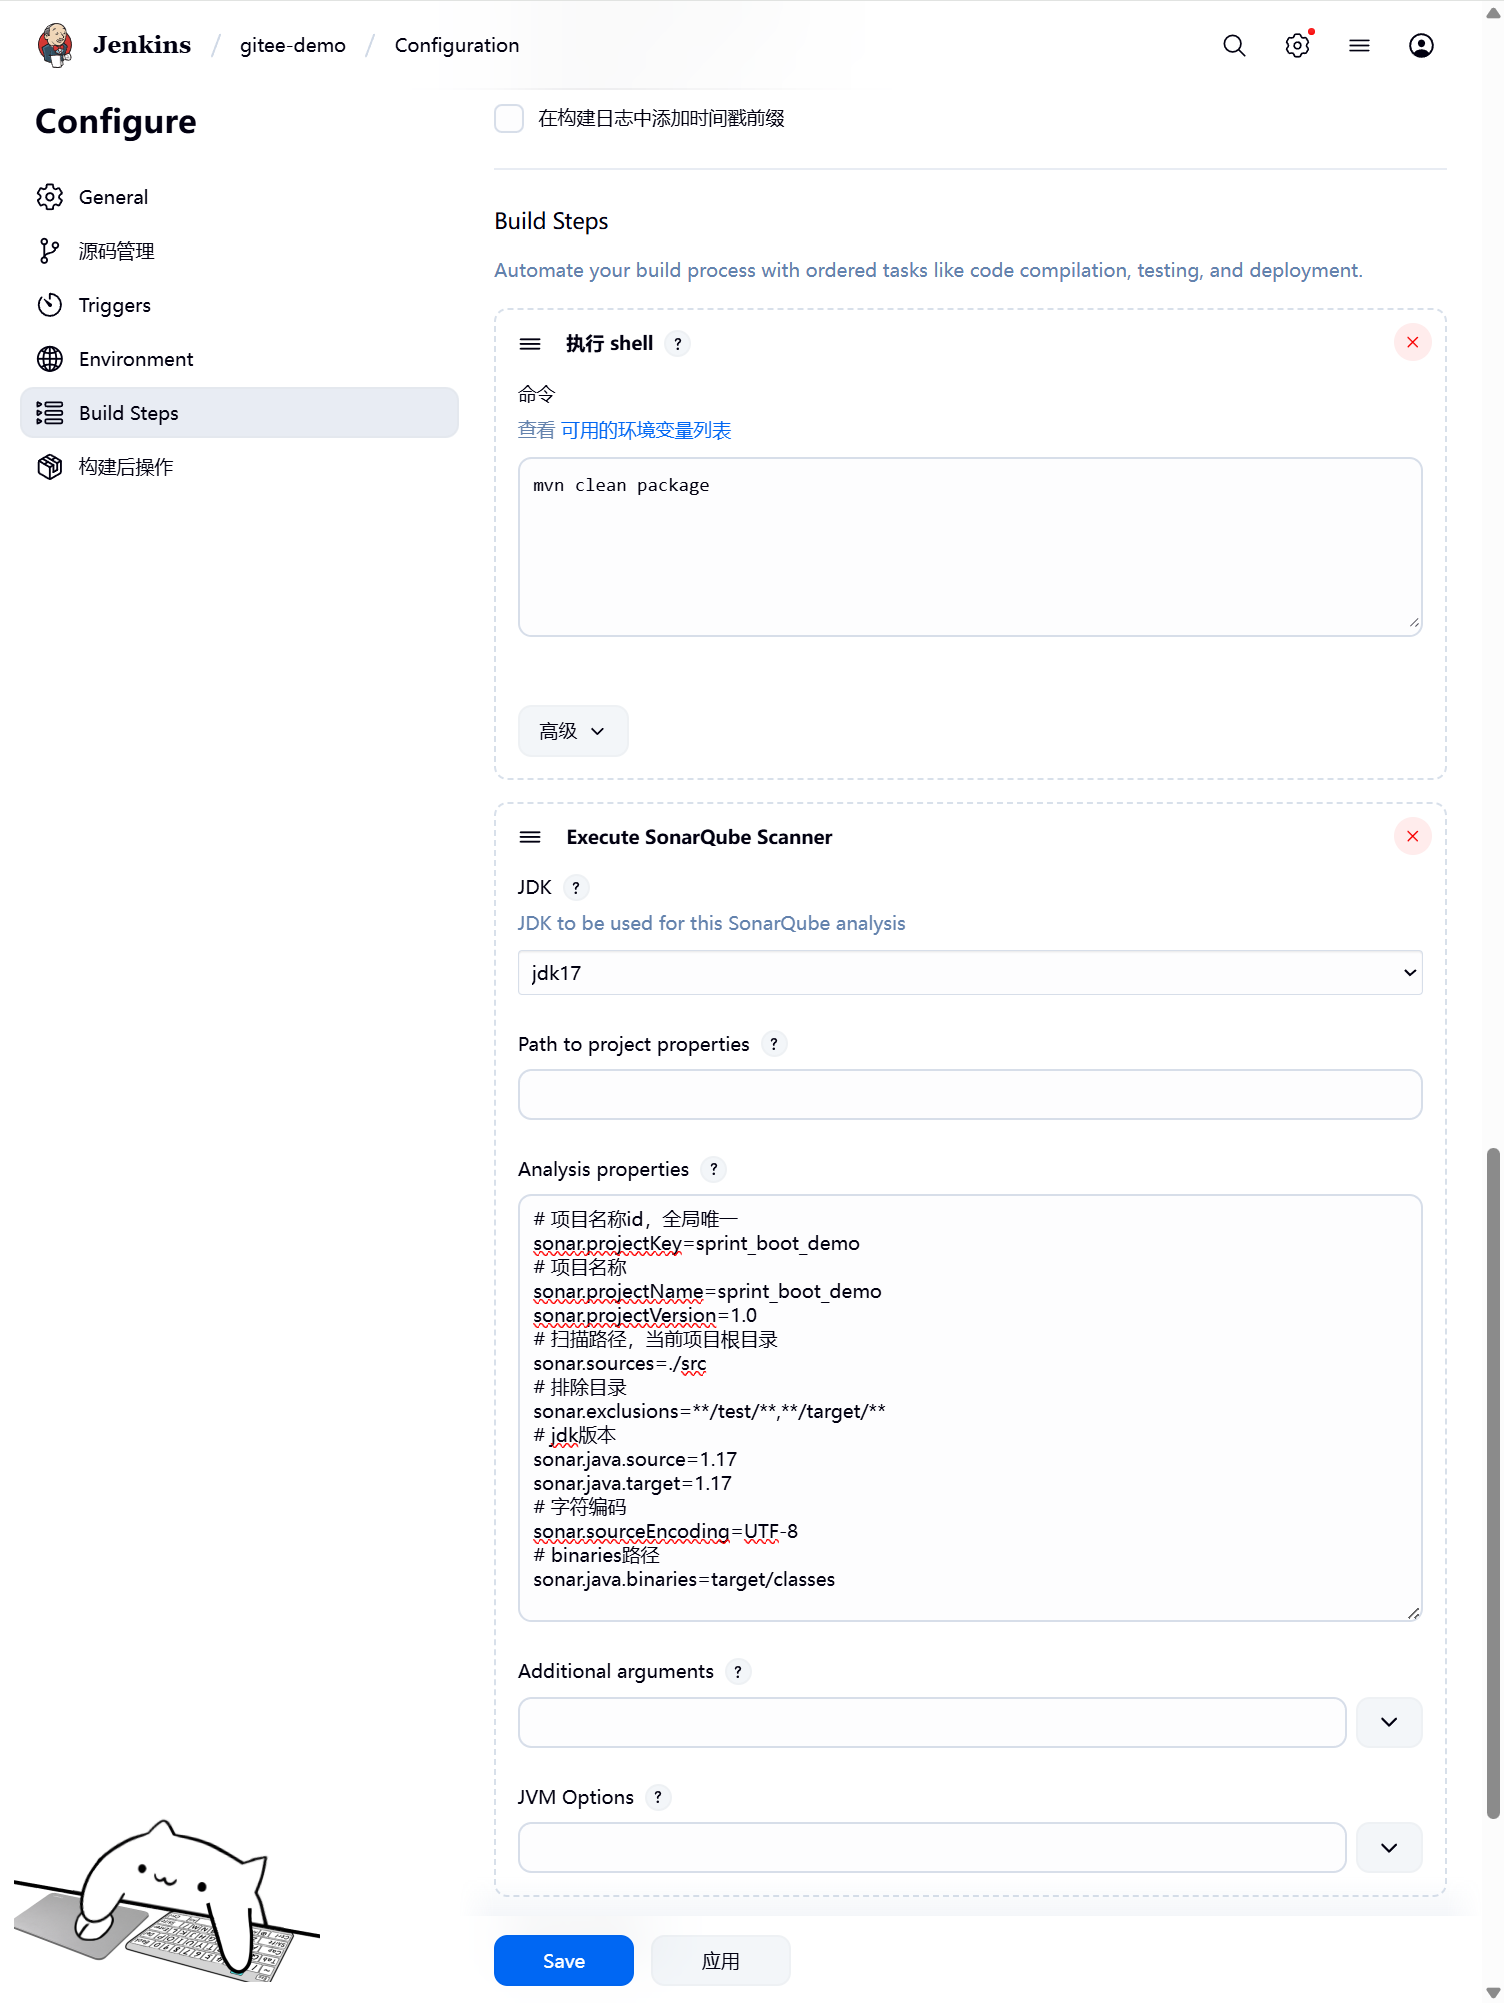Tick the 在构建日志中添加时间戳前缀 checkbox
Screen dimensions: 1504x2003
click(509, 119)
